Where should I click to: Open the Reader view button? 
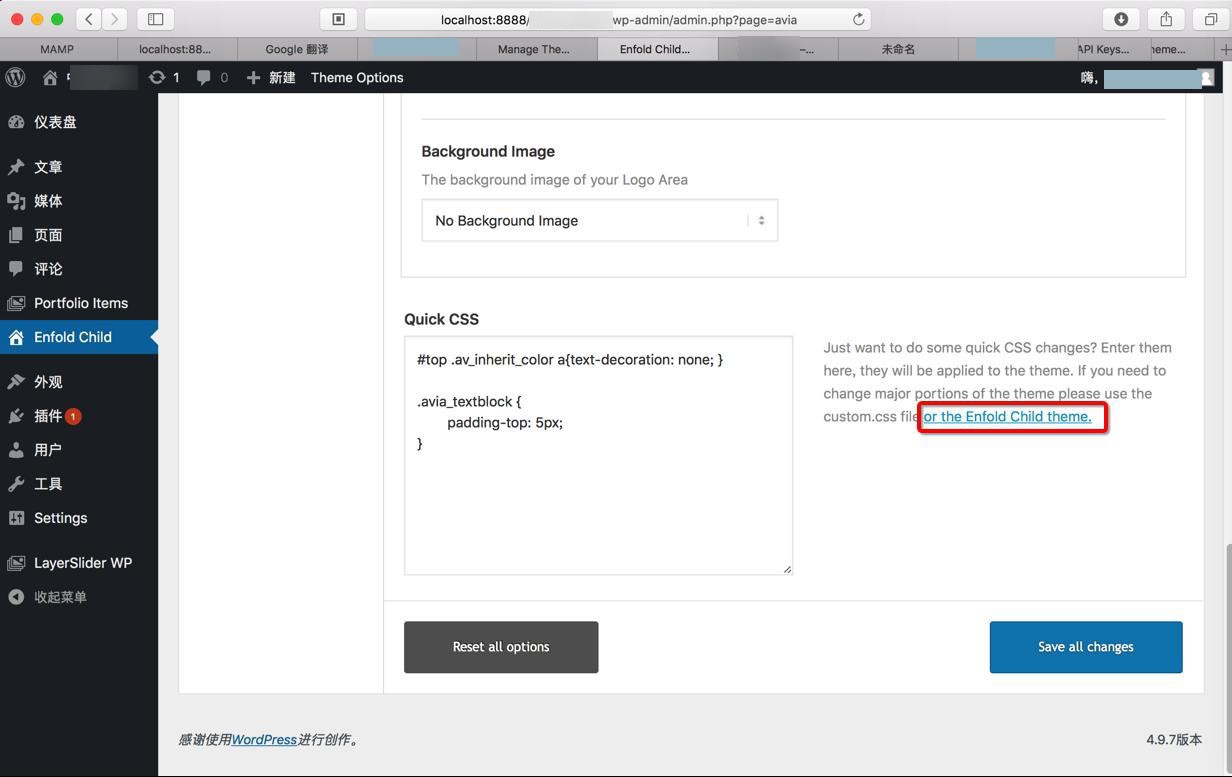point(338,19)
